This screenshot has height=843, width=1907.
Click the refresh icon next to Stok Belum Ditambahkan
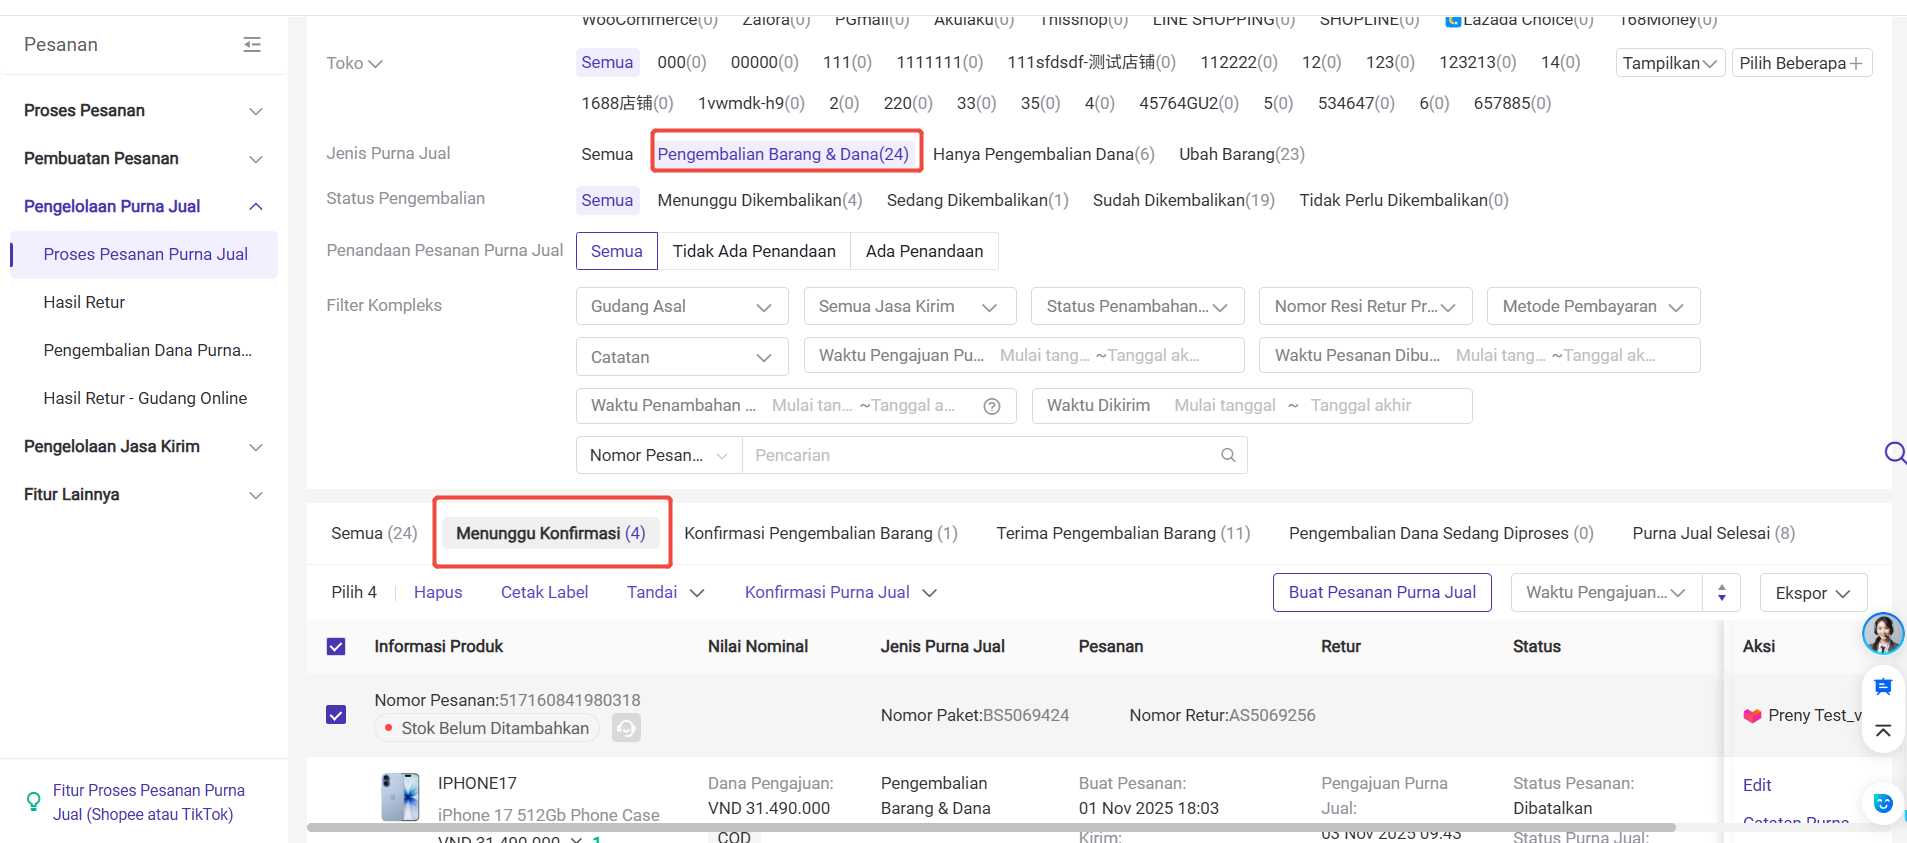pyautogui.click(x=626, y=728)
